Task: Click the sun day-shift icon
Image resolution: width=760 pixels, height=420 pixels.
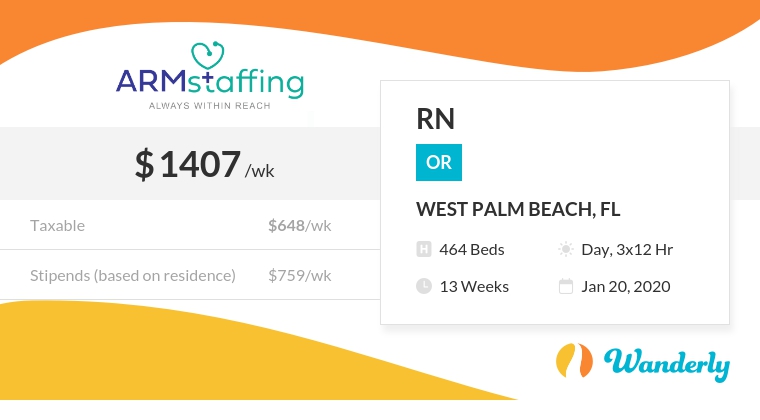Action: (566, 249)
